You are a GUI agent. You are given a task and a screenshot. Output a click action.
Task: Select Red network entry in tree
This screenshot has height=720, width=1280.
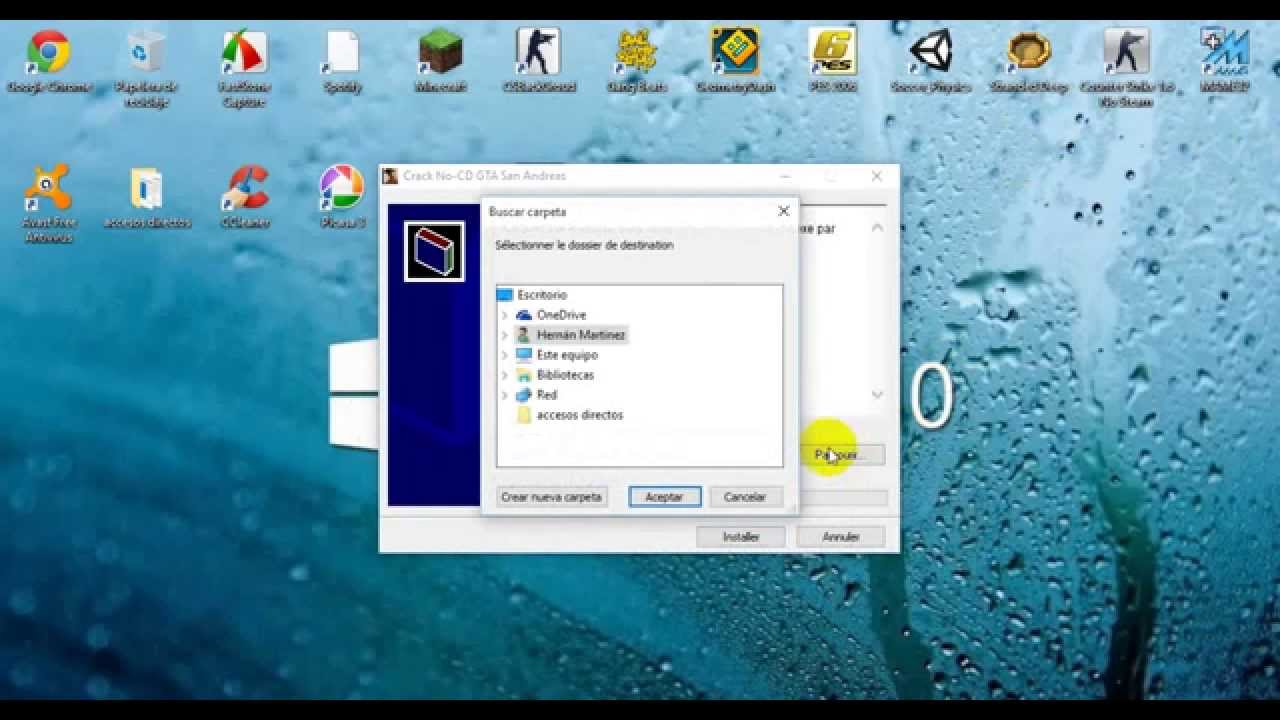(x=547, y=395)
